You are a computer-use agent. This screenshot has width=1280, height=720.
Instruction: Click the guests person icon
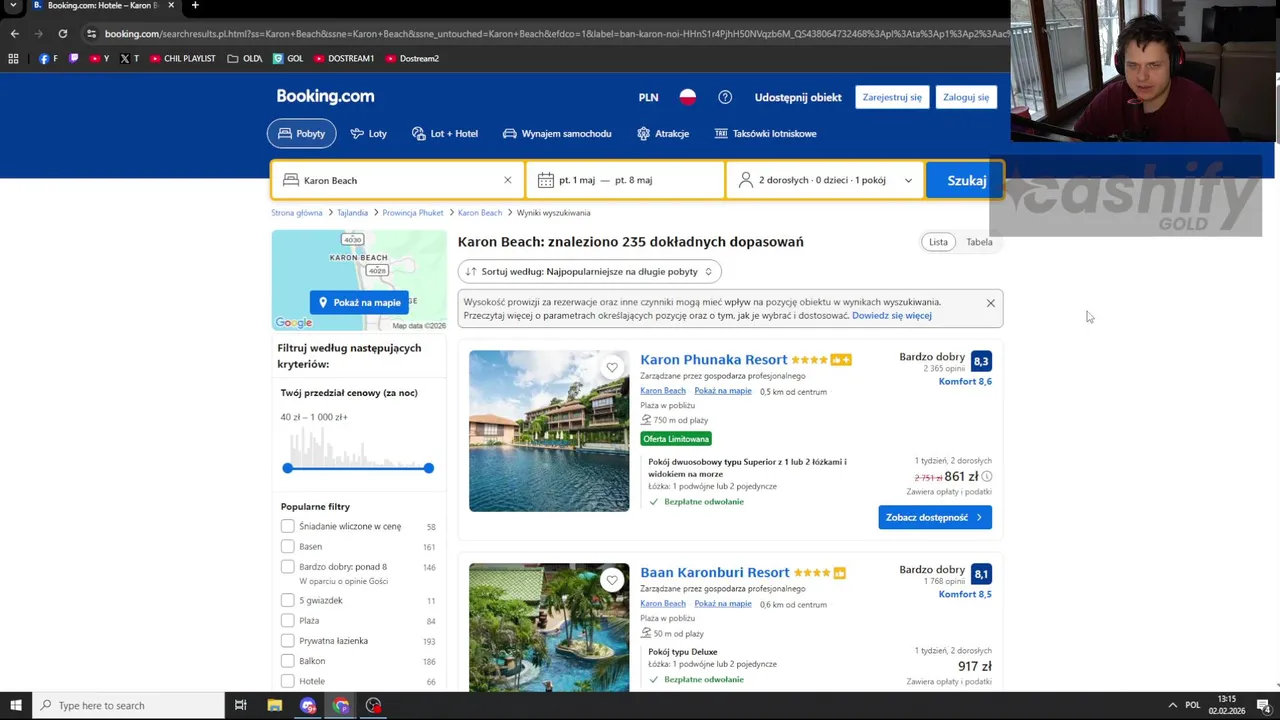tap(745, 180)
